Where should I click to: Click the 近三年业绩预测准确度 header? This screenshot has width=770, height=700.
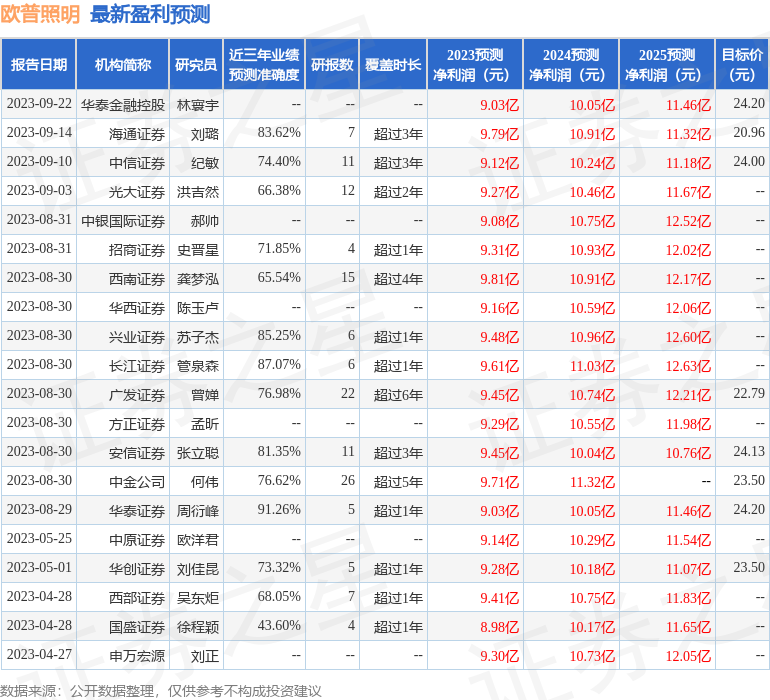[264, 65]
